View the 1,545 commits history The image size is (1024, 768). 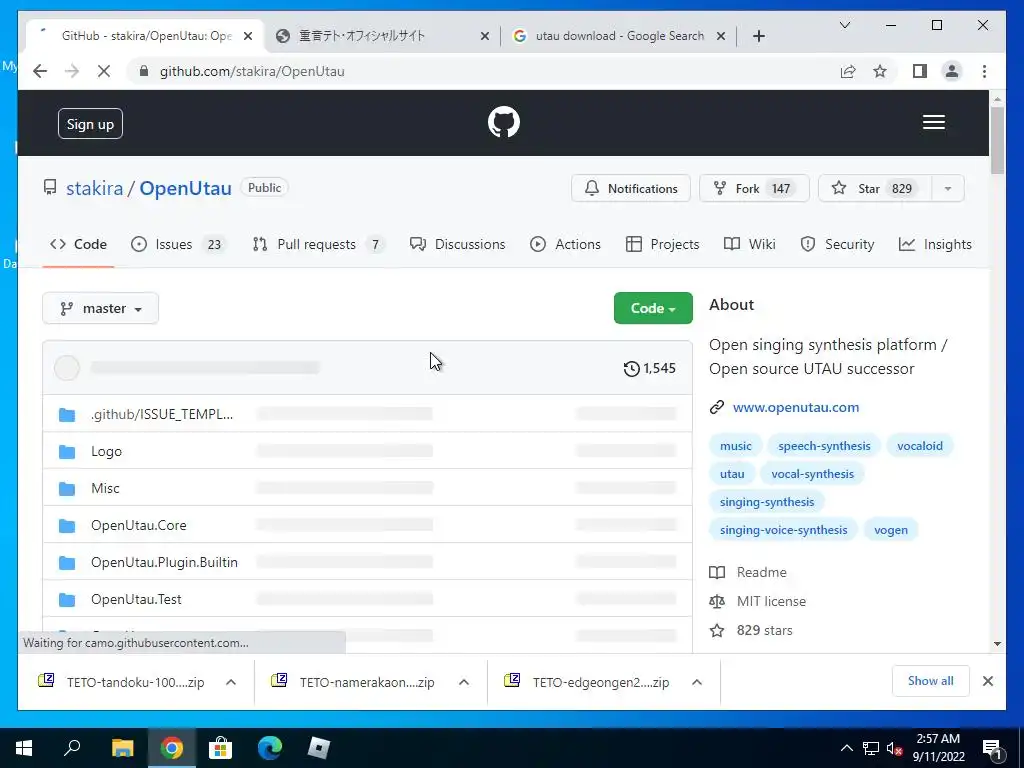click(x=650, y=368)
